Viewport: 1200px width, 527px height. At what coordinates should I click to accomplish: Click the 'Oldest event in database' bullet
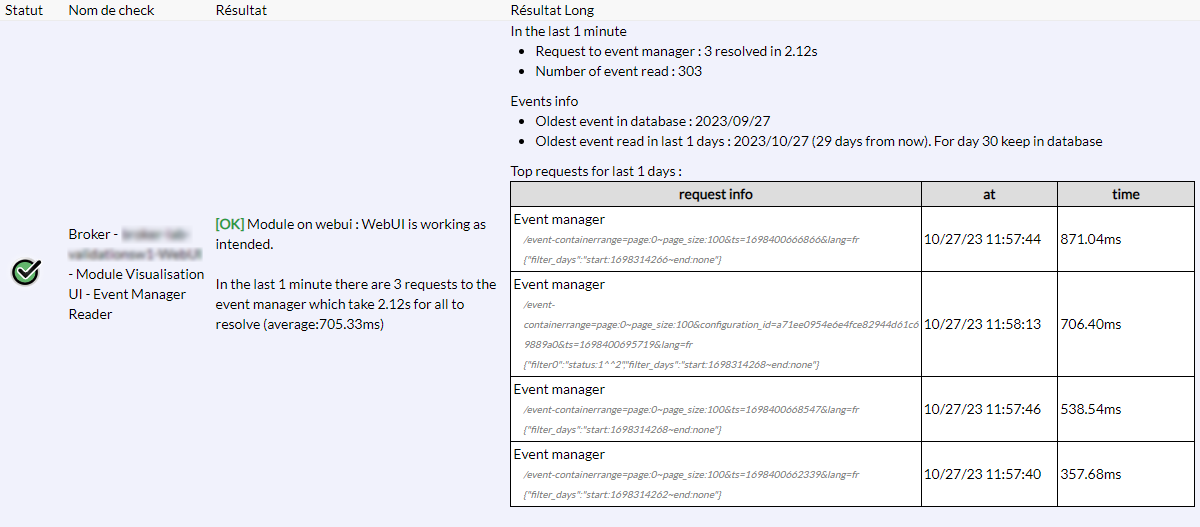click(x=653, y=121)
